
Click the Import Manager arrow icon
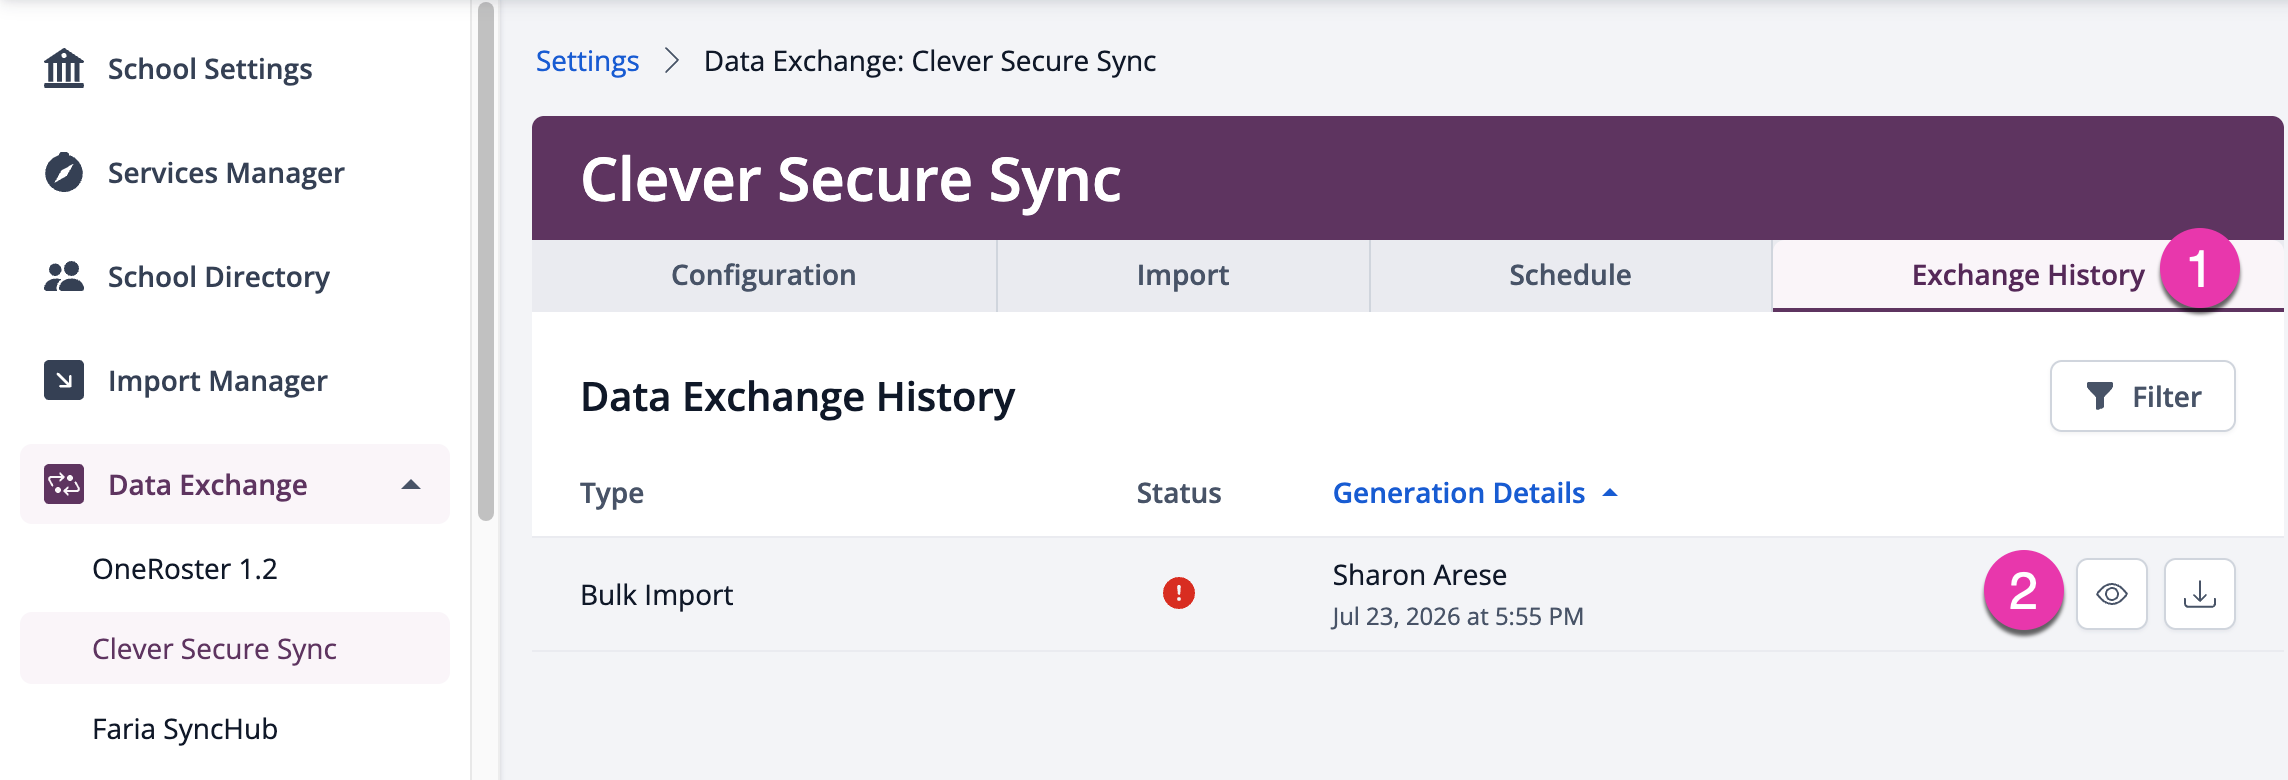coord(64,380)
